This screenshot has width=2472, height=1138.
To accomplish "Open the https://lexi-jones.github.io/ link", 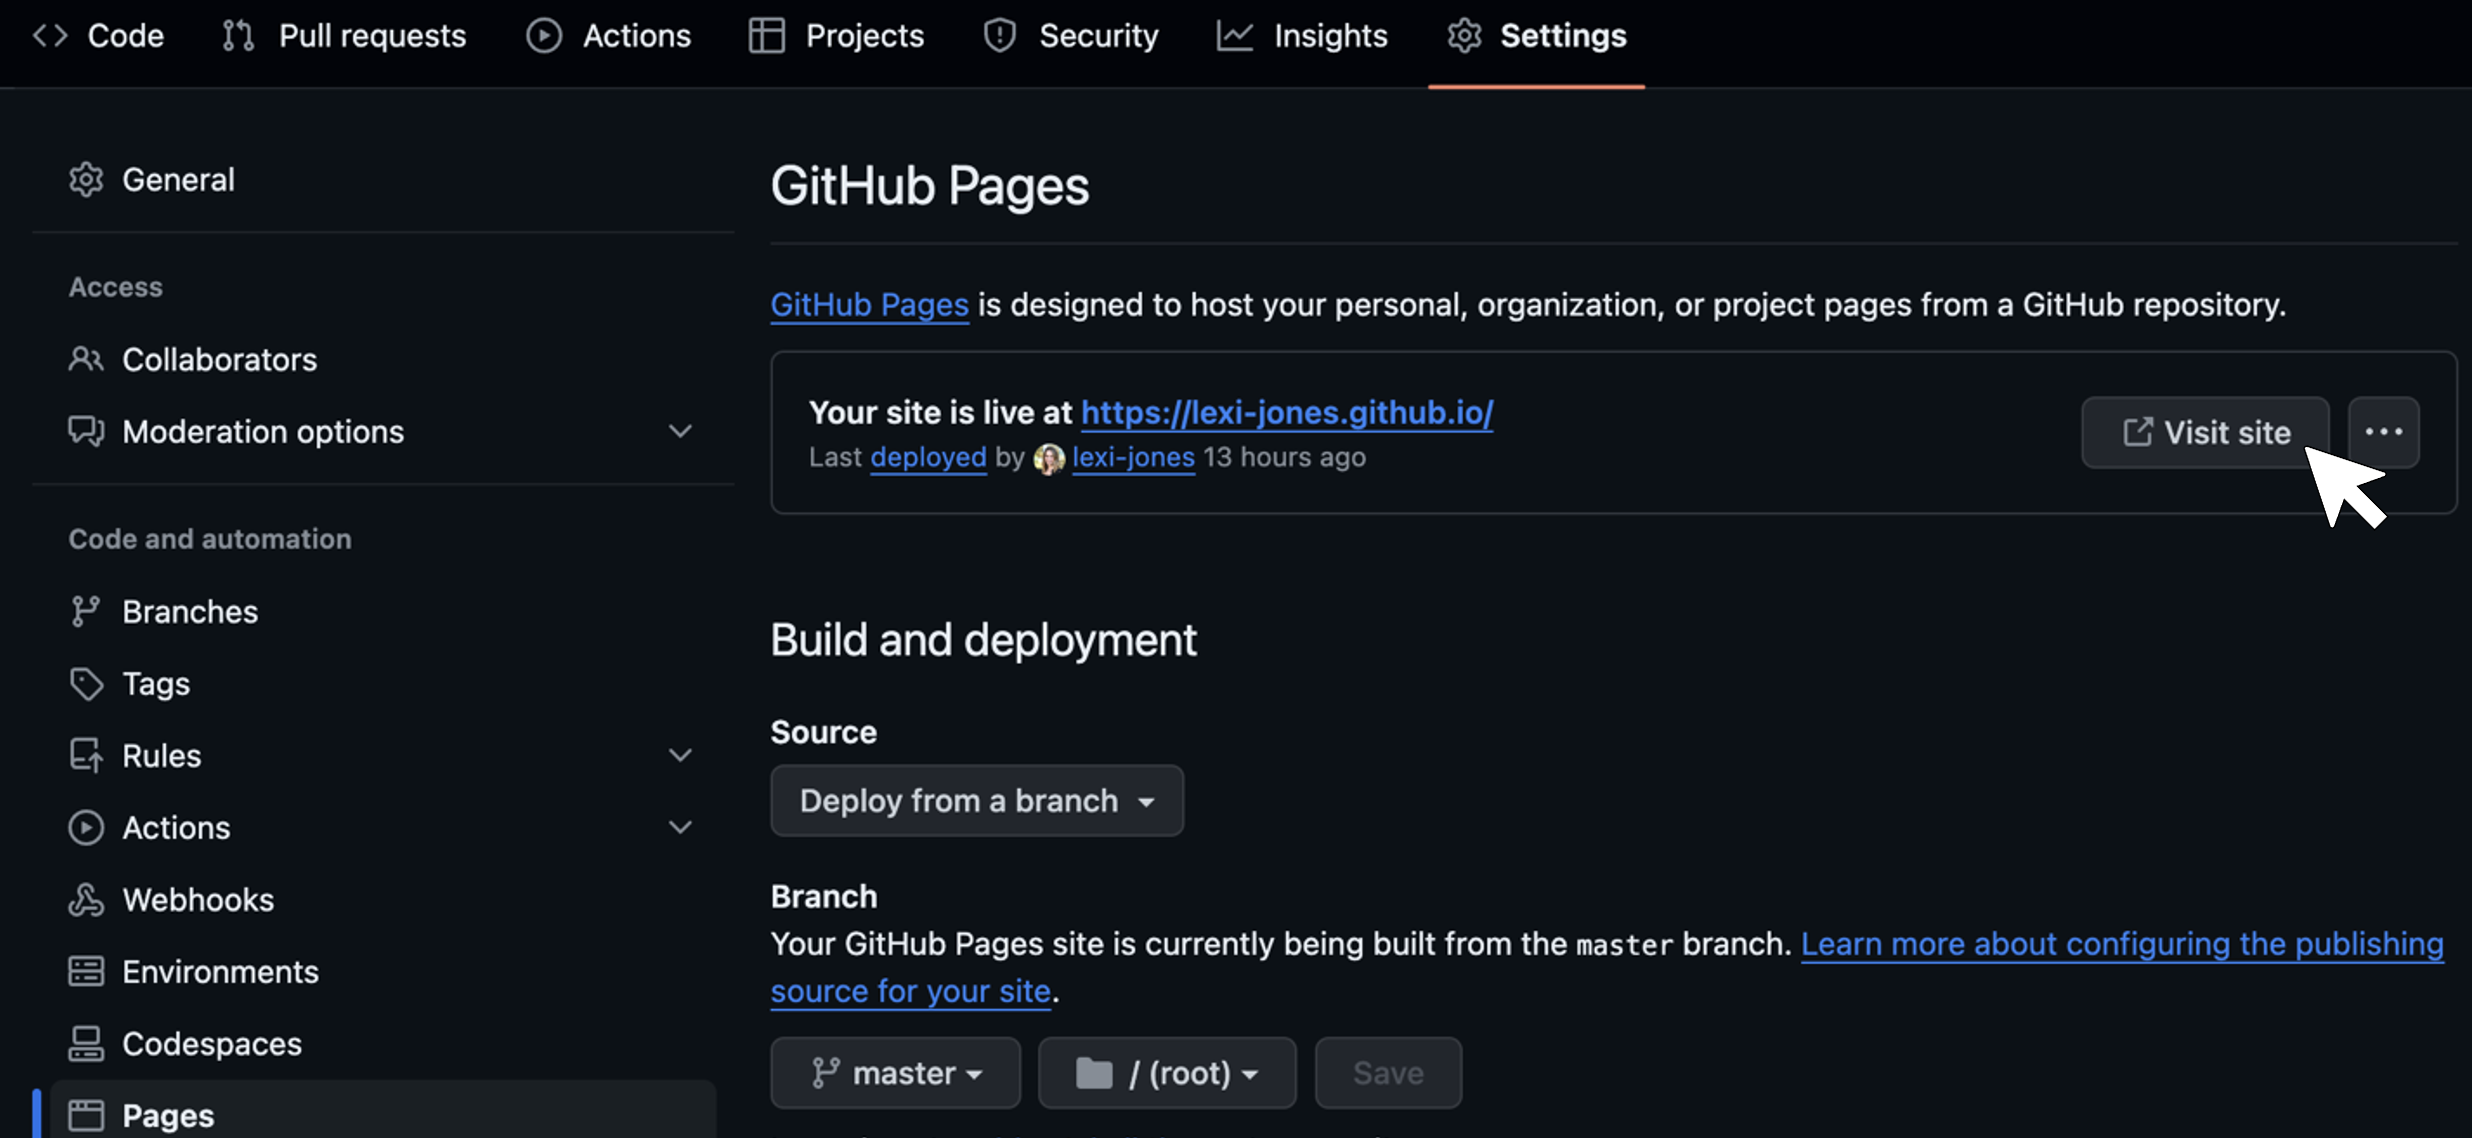I will coord(1287,412).
